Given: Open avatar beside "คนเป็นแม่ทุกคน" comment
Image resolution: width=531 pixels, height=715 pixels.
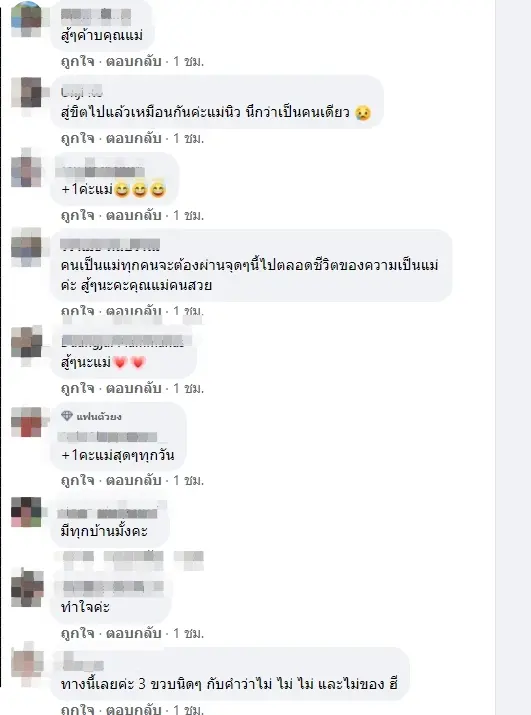Looking at the screenshot, I should pos(26,247).
